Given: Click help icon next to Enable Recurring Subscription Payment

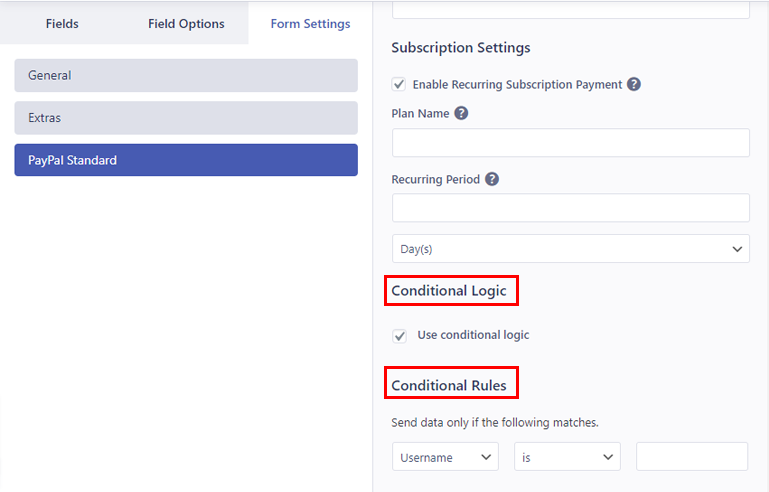Looking at the screenshot, I should [x=634, y=85].
